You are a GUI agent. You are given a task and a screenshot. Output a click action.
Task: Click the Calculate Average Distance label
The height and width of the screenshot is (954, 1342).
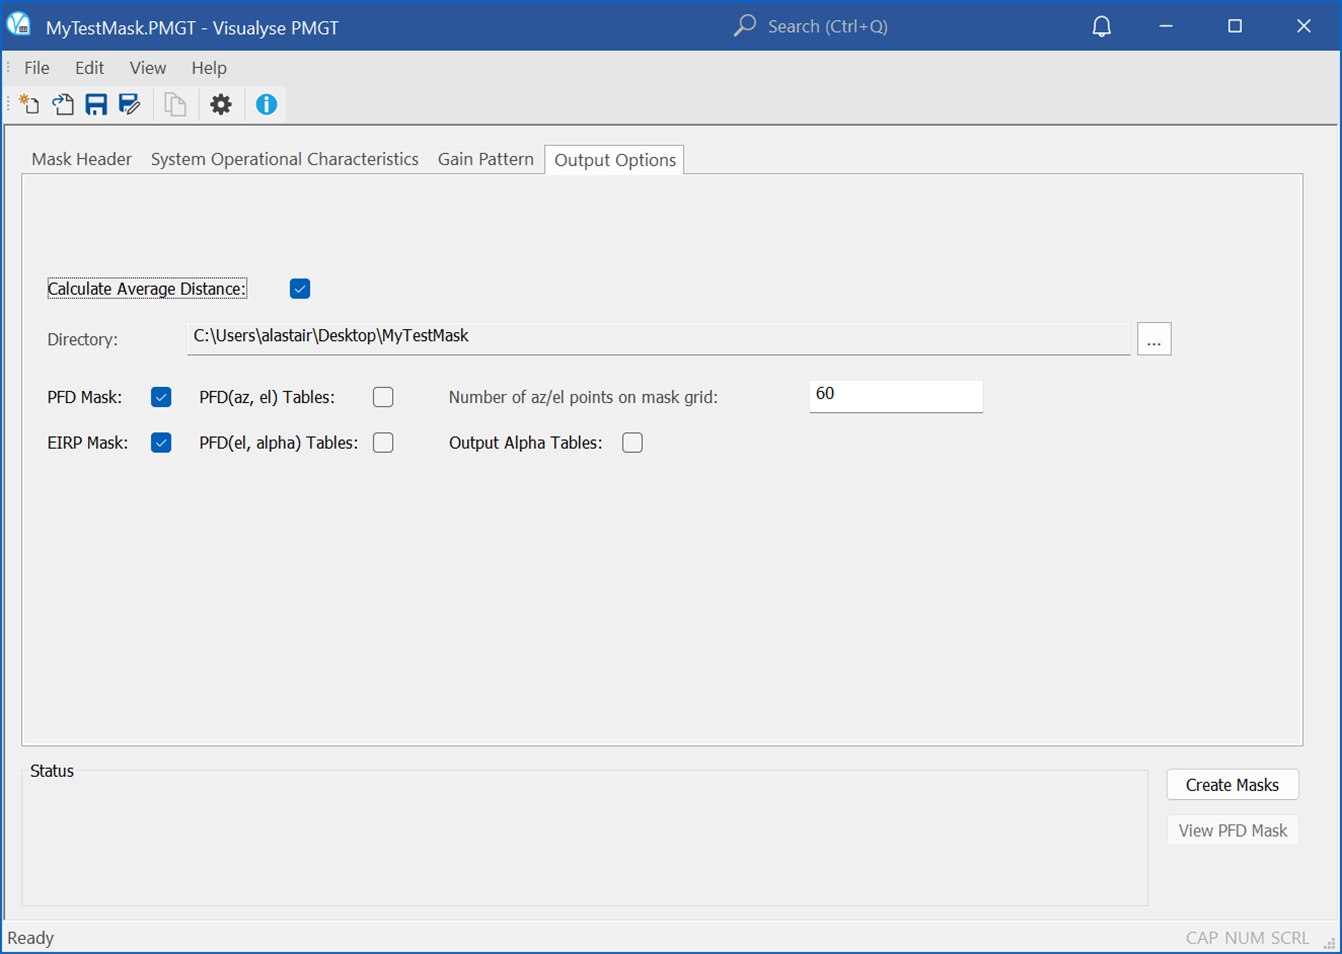tap(147, 289)
